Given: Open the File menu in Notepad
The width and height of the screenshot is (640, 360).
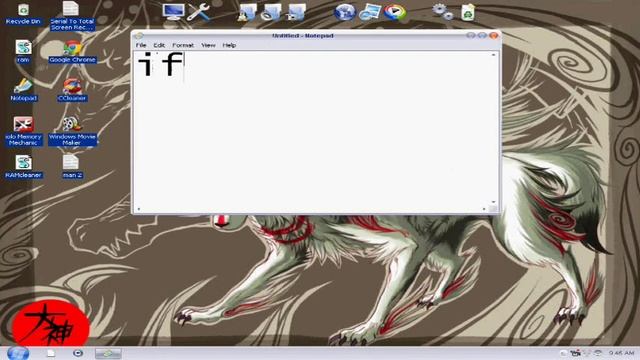Looking at the screenshot, I should click(x=141, y=45).
